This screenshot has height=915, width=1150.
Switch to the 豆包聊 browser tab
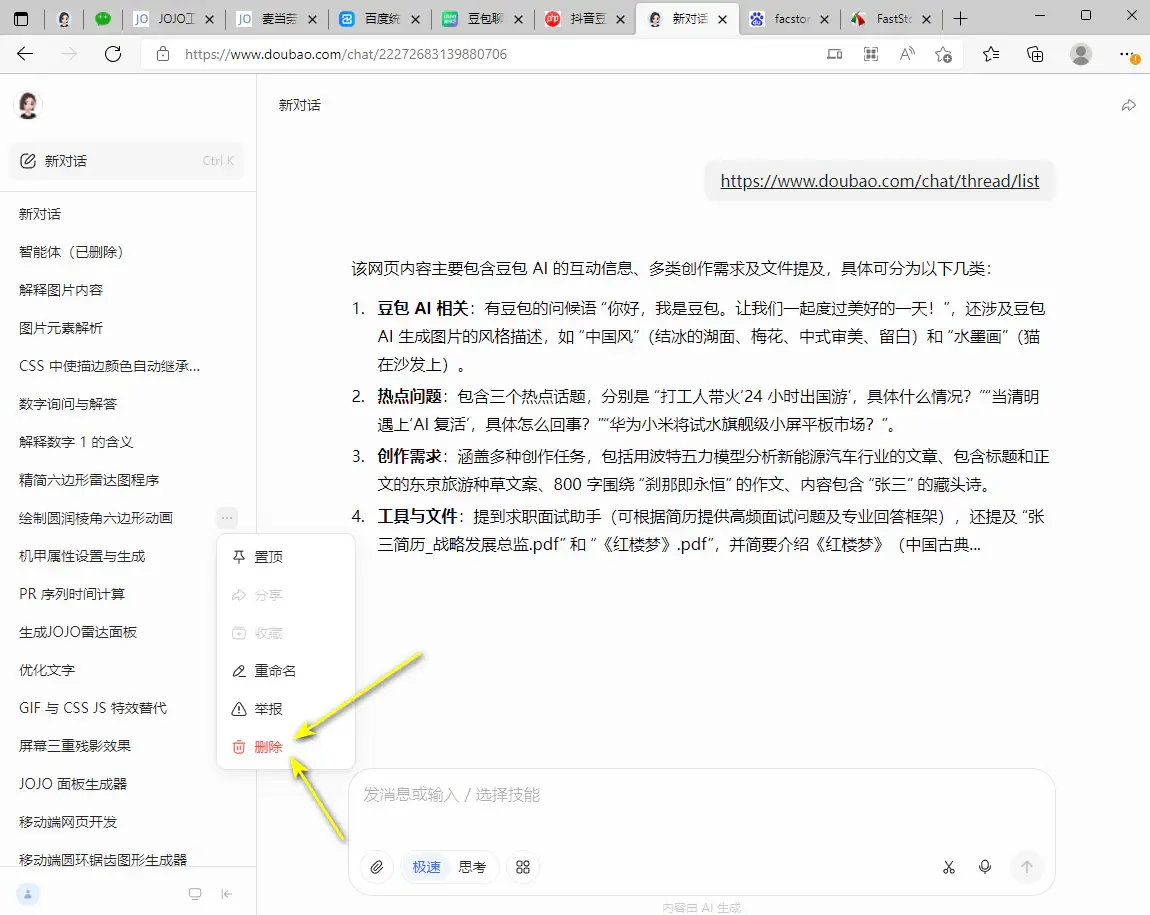[x=483, y=19]
